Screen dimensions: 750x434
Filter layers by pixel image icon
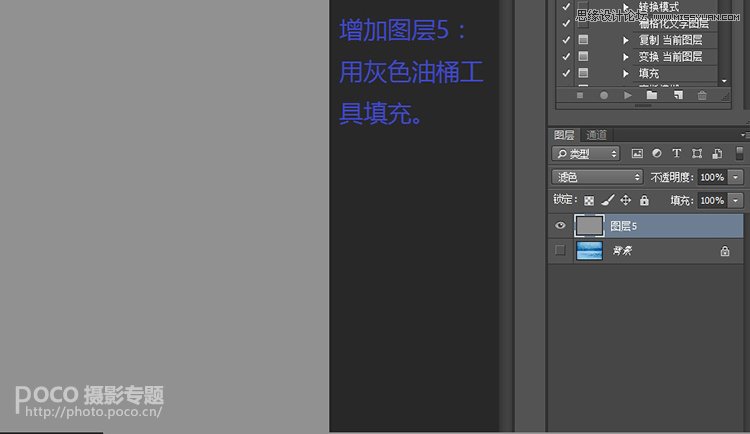tap(637, 154)
